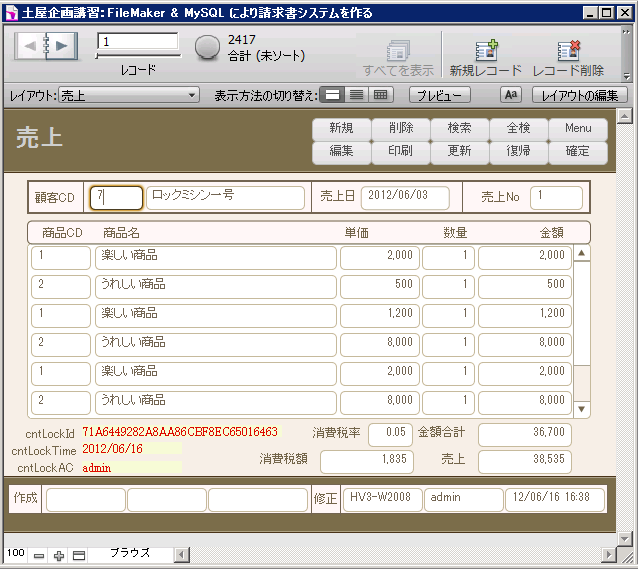Click the 消費税額 field 1,835
638x569 pixels.
(367, 462)
